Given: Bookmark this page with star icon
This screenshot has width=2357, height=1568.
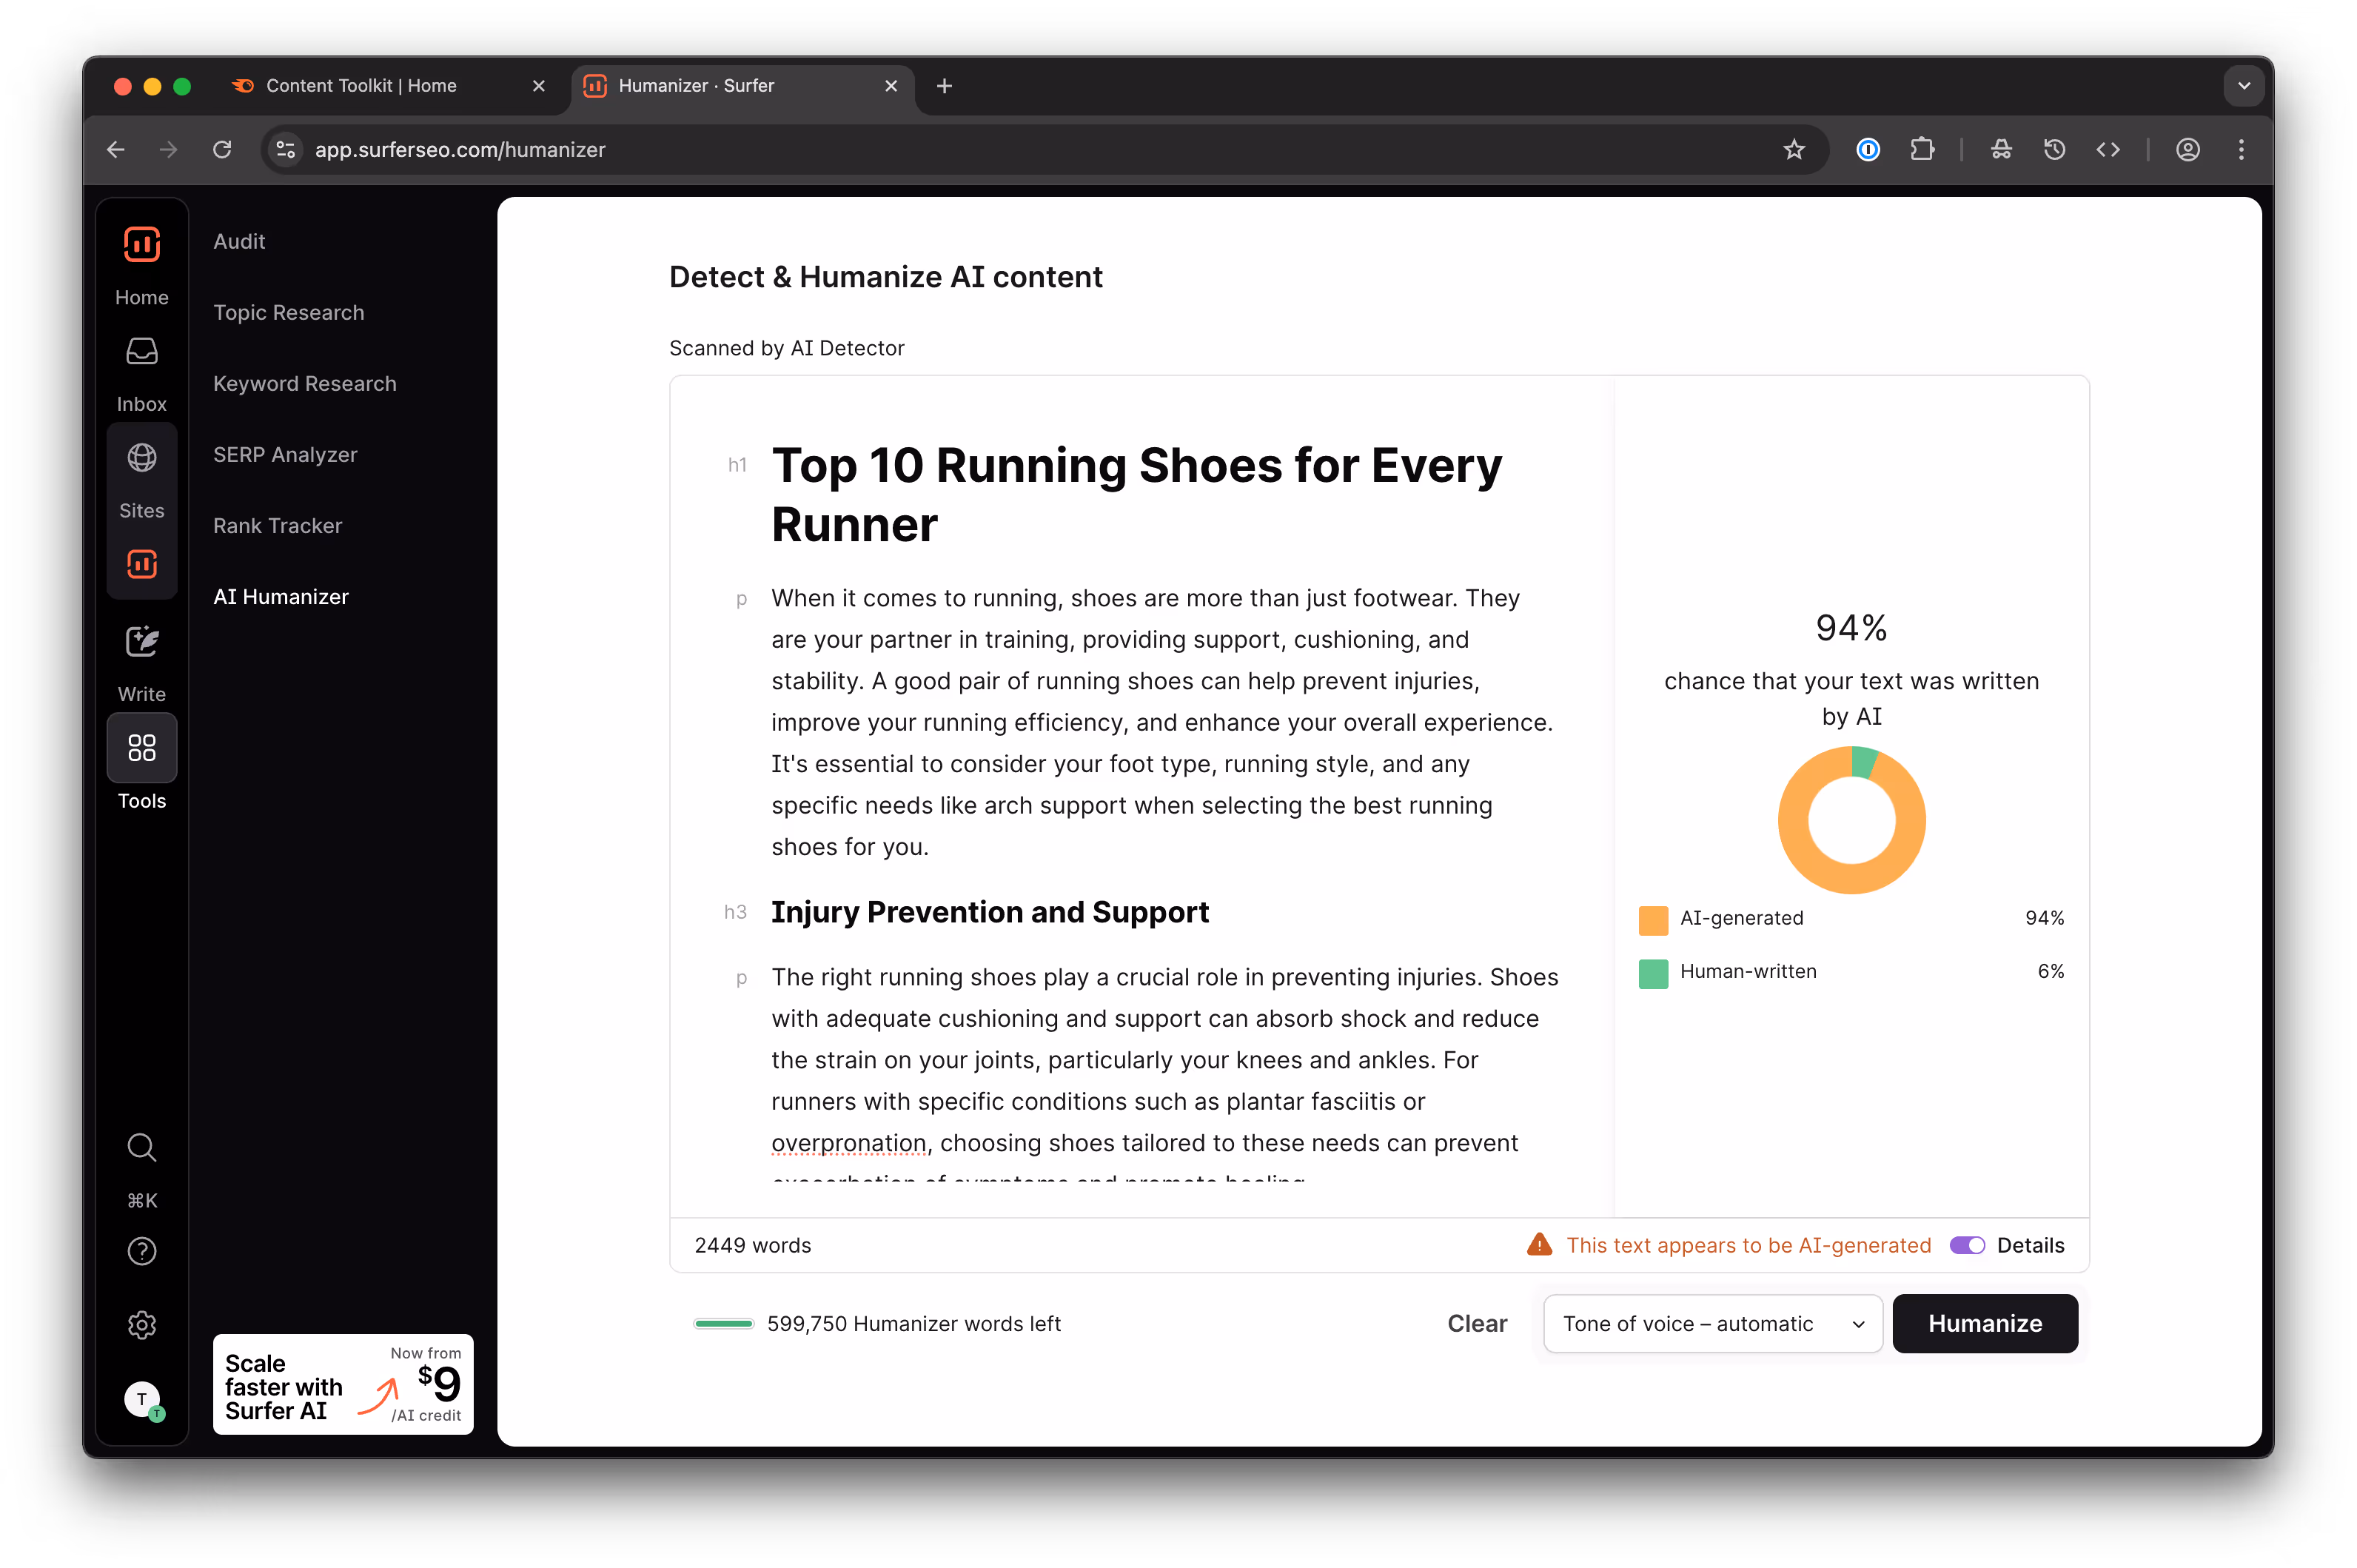Looking at the screenshot, I should 1793,150.
